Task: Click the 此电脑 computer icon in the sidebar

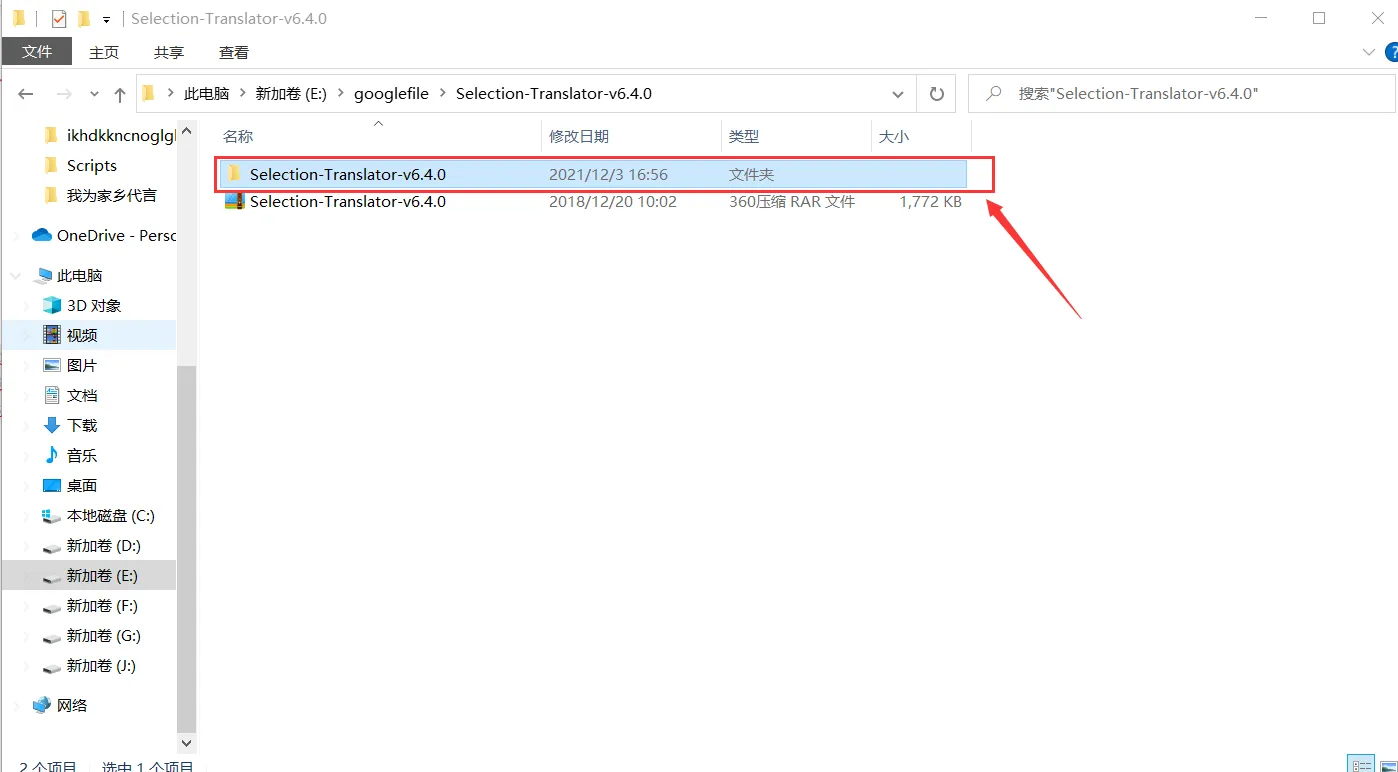Action: pyautogui.click(x=44, y=275)
